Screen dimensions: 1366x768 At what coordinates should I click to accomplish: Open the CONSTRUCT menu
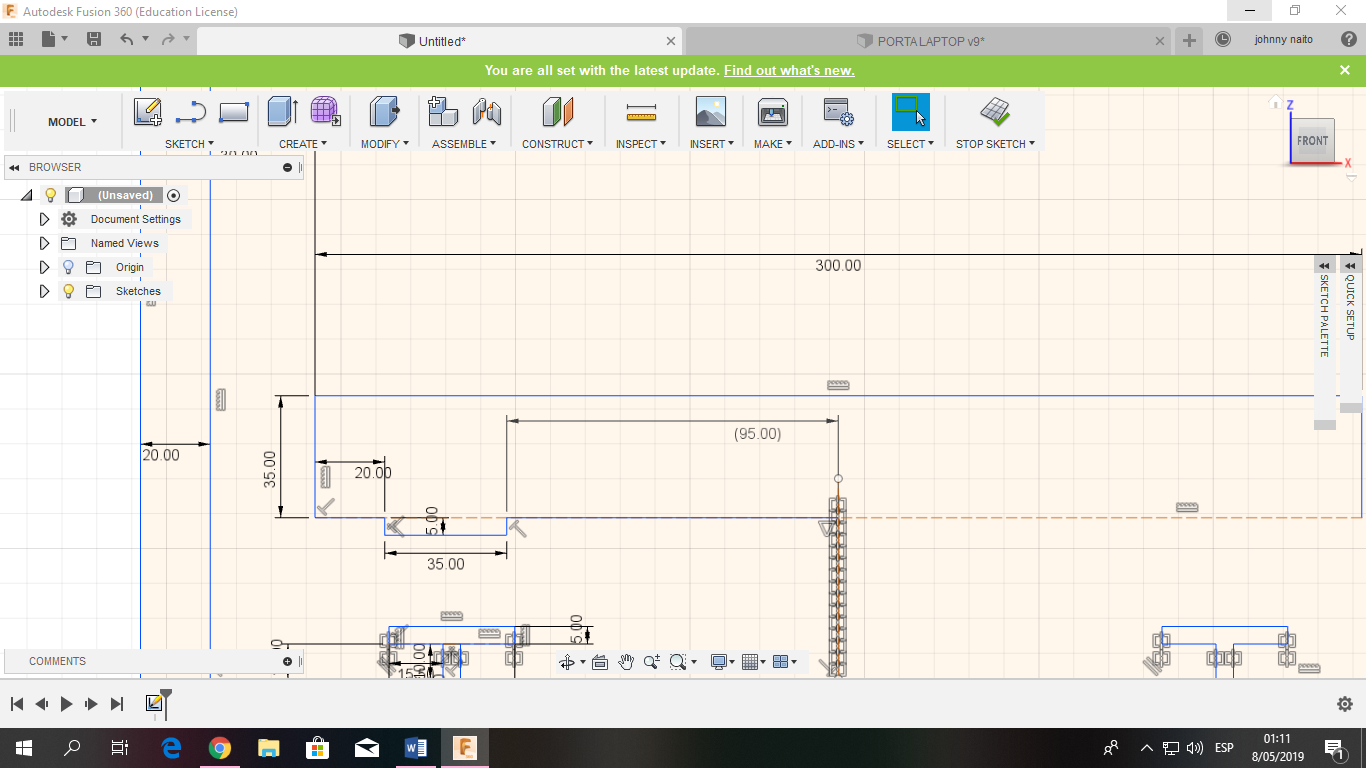(558, 144)
